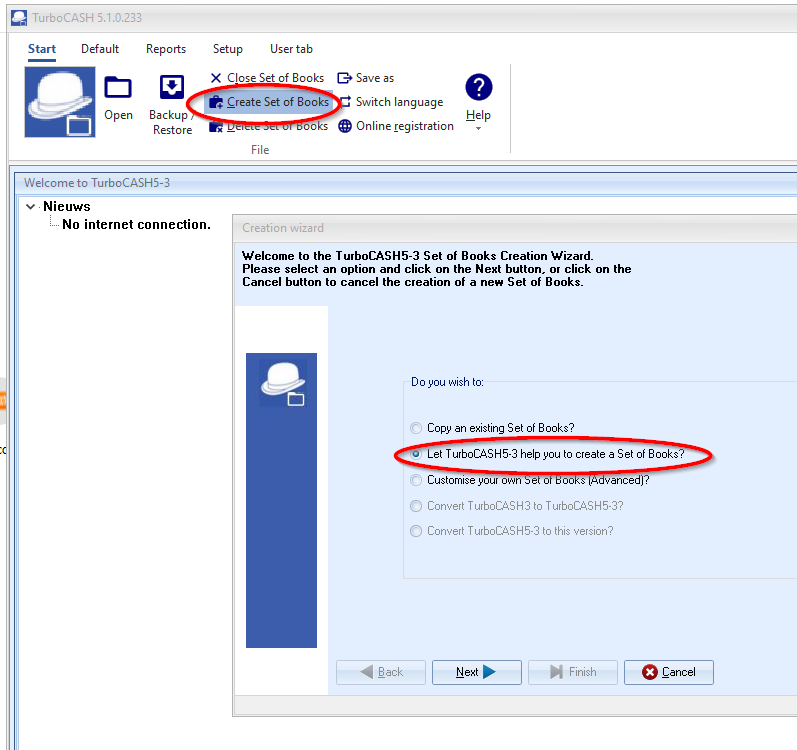Open the Setup tab
This screenshot has height=750, width=797.
[227, 49]
